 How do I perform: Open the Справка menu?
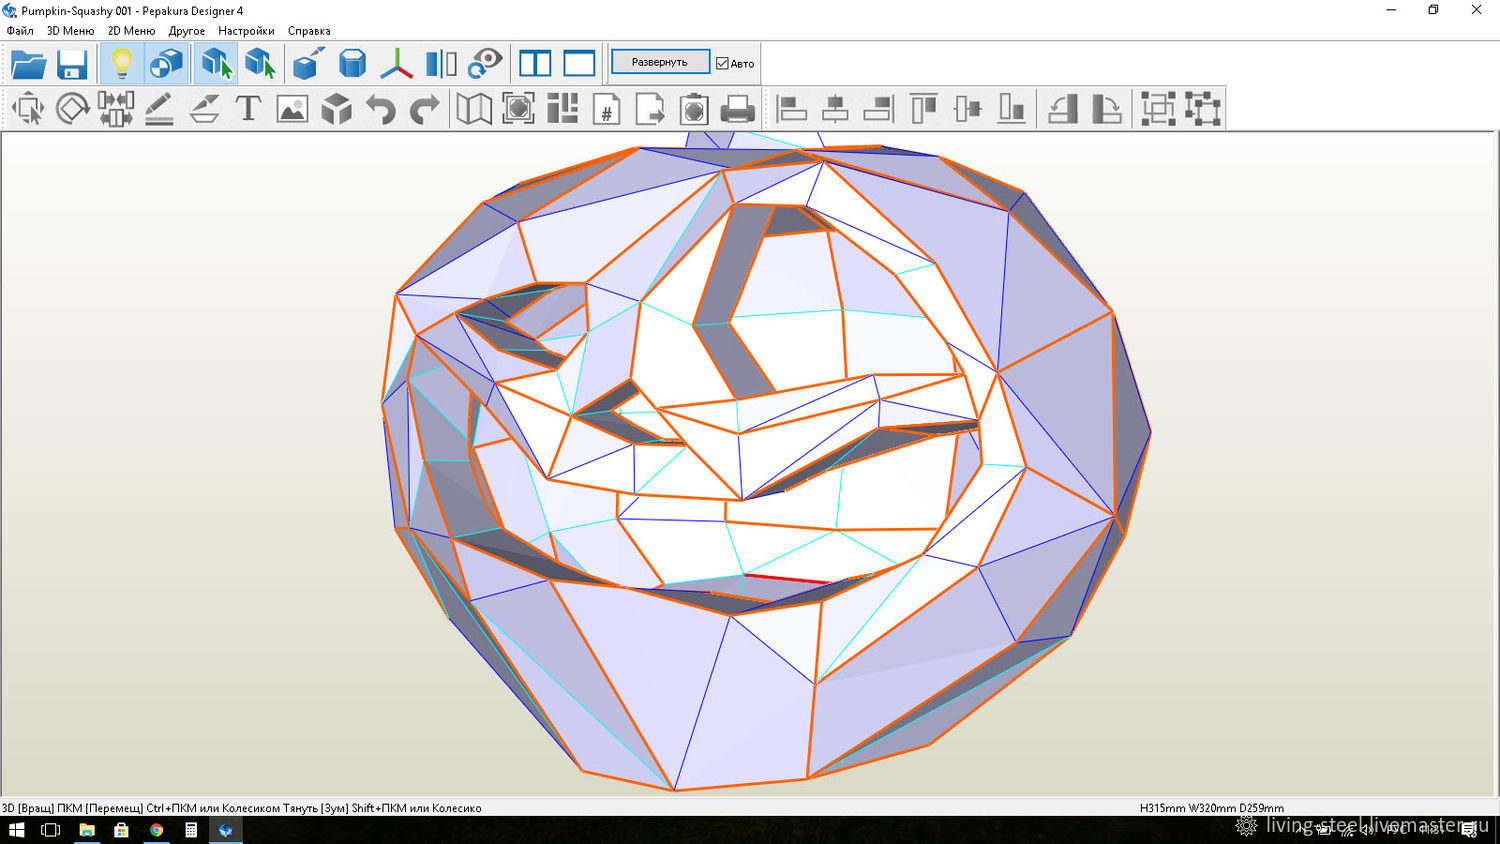point(309,31)
